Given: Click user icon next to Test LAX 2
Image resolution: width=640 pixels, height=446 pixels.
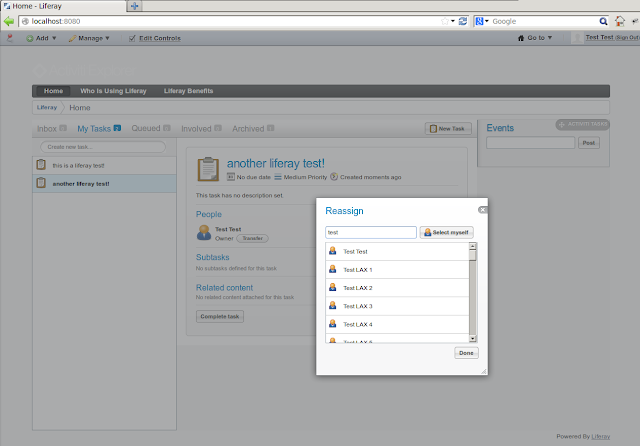Looking at the screenshot, I should (333, 287).
